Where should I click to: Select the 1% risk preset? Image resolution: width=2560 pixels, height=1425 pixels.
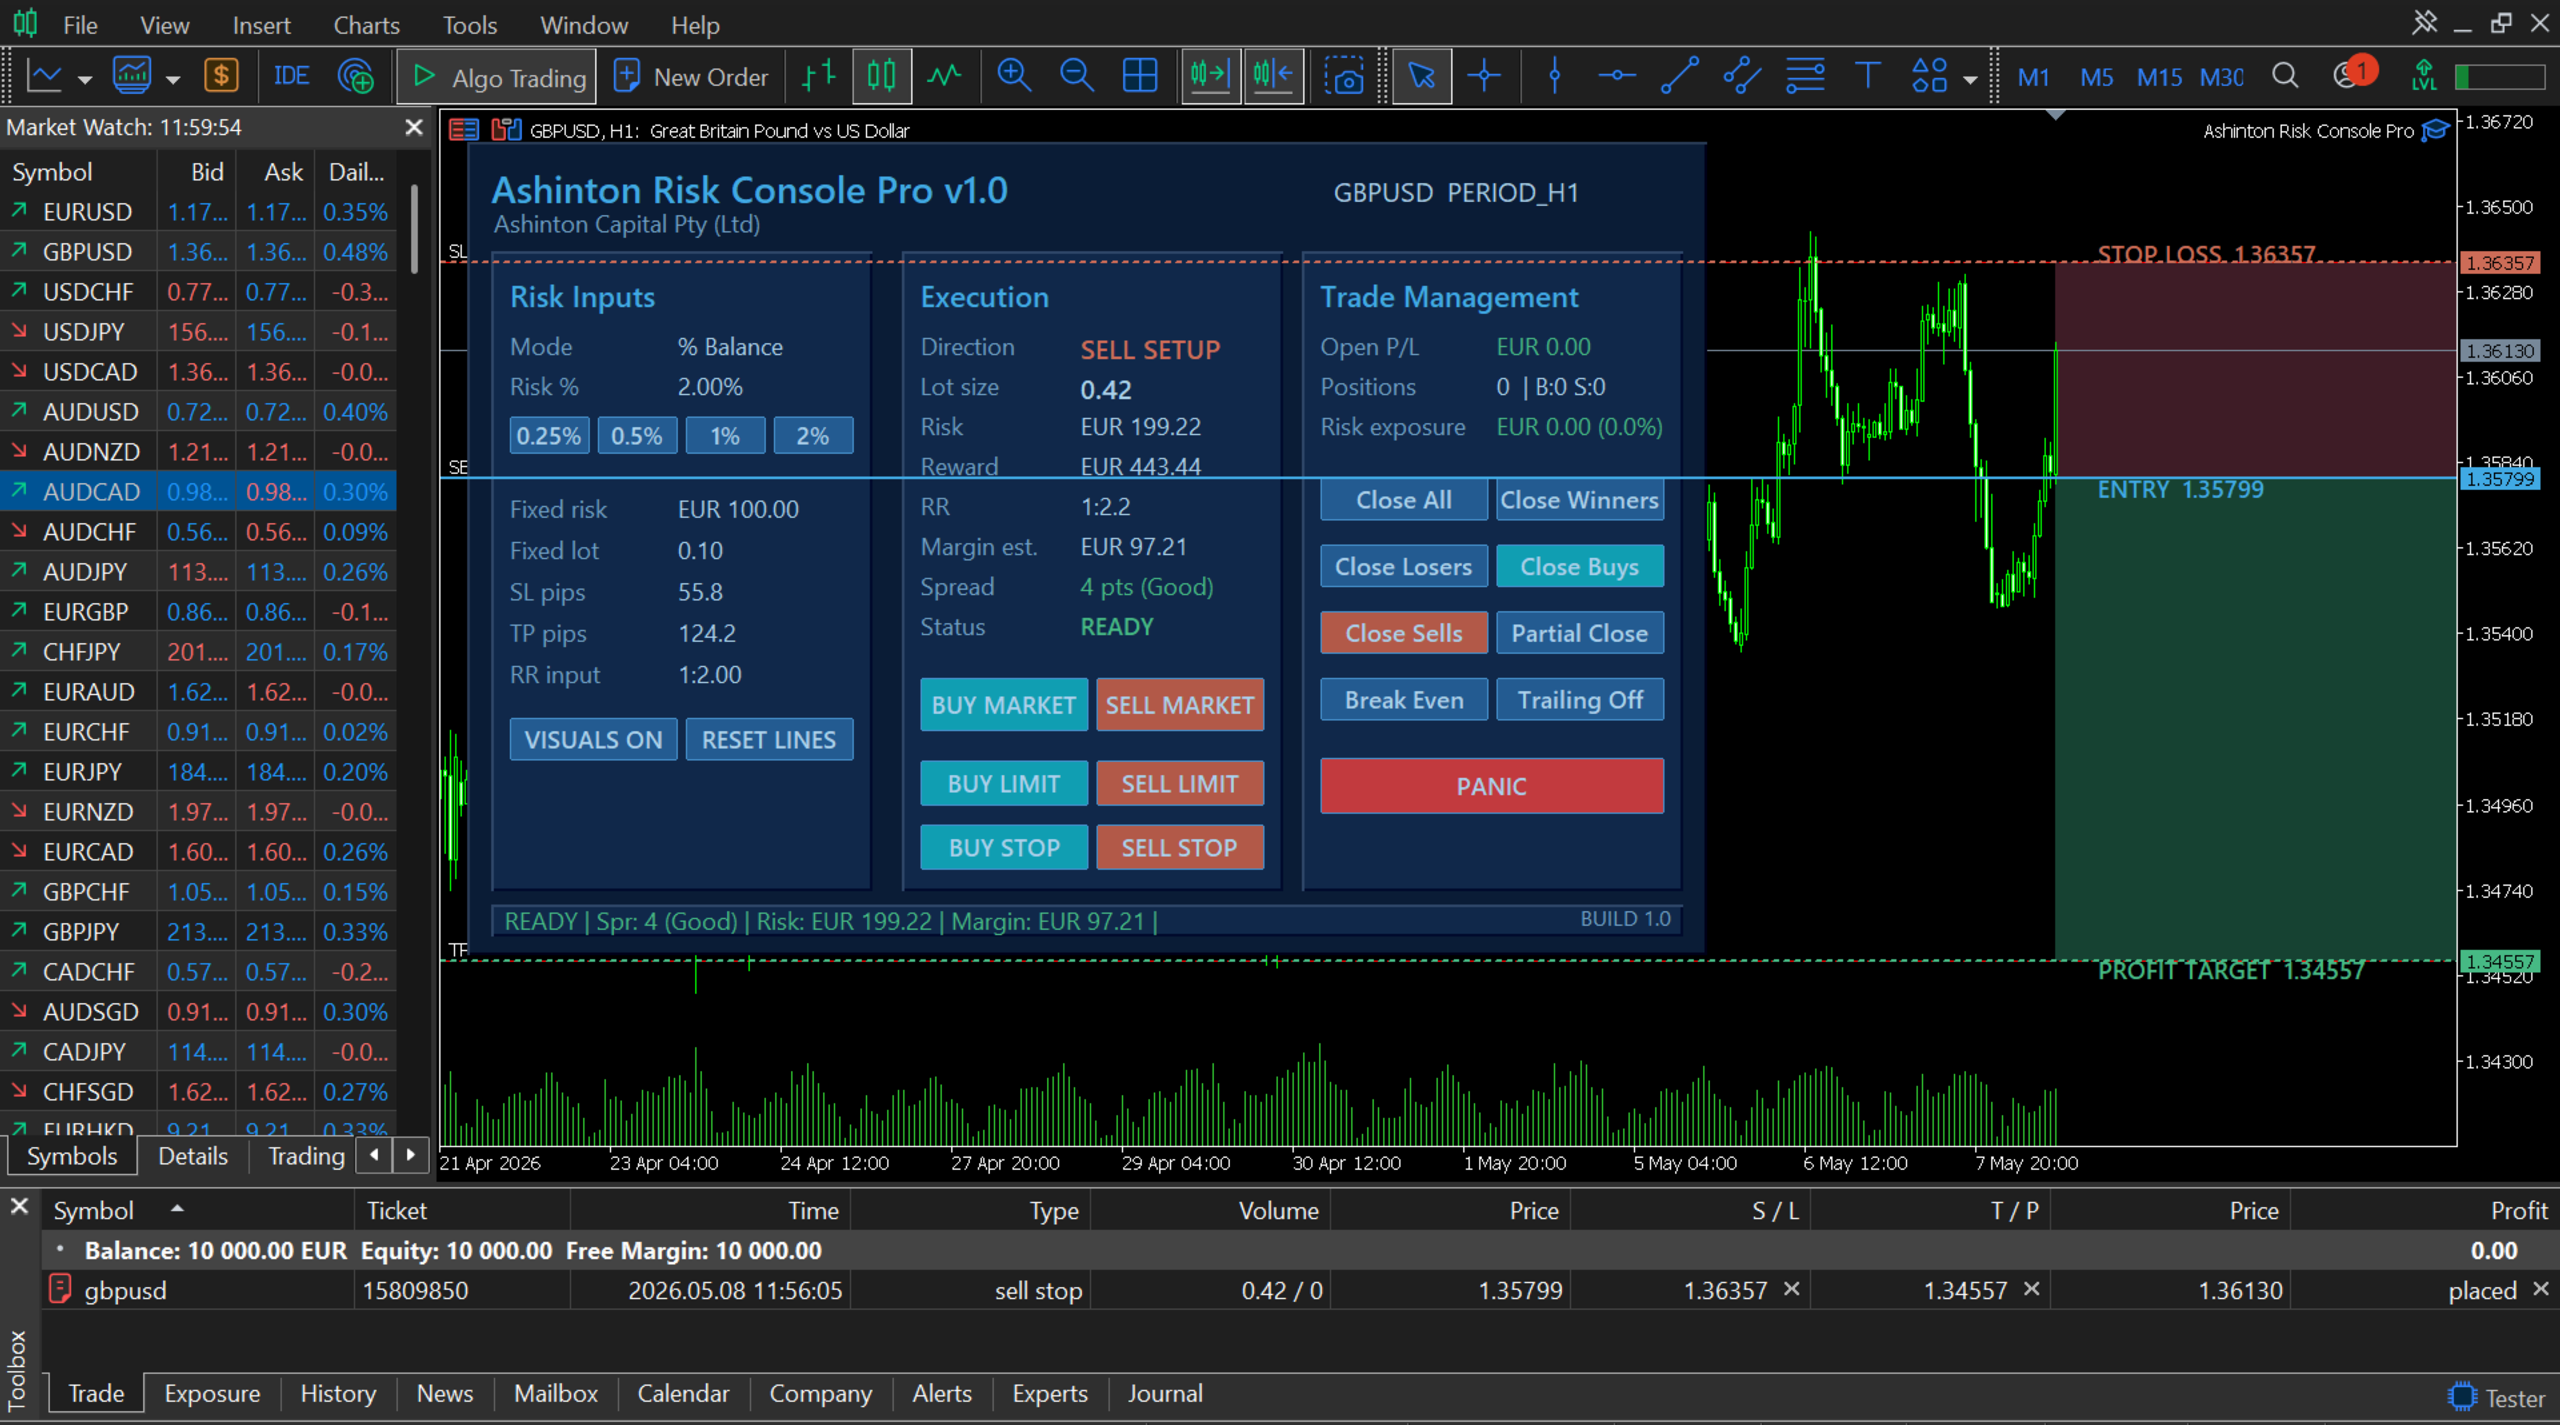[x=725, y=435]
